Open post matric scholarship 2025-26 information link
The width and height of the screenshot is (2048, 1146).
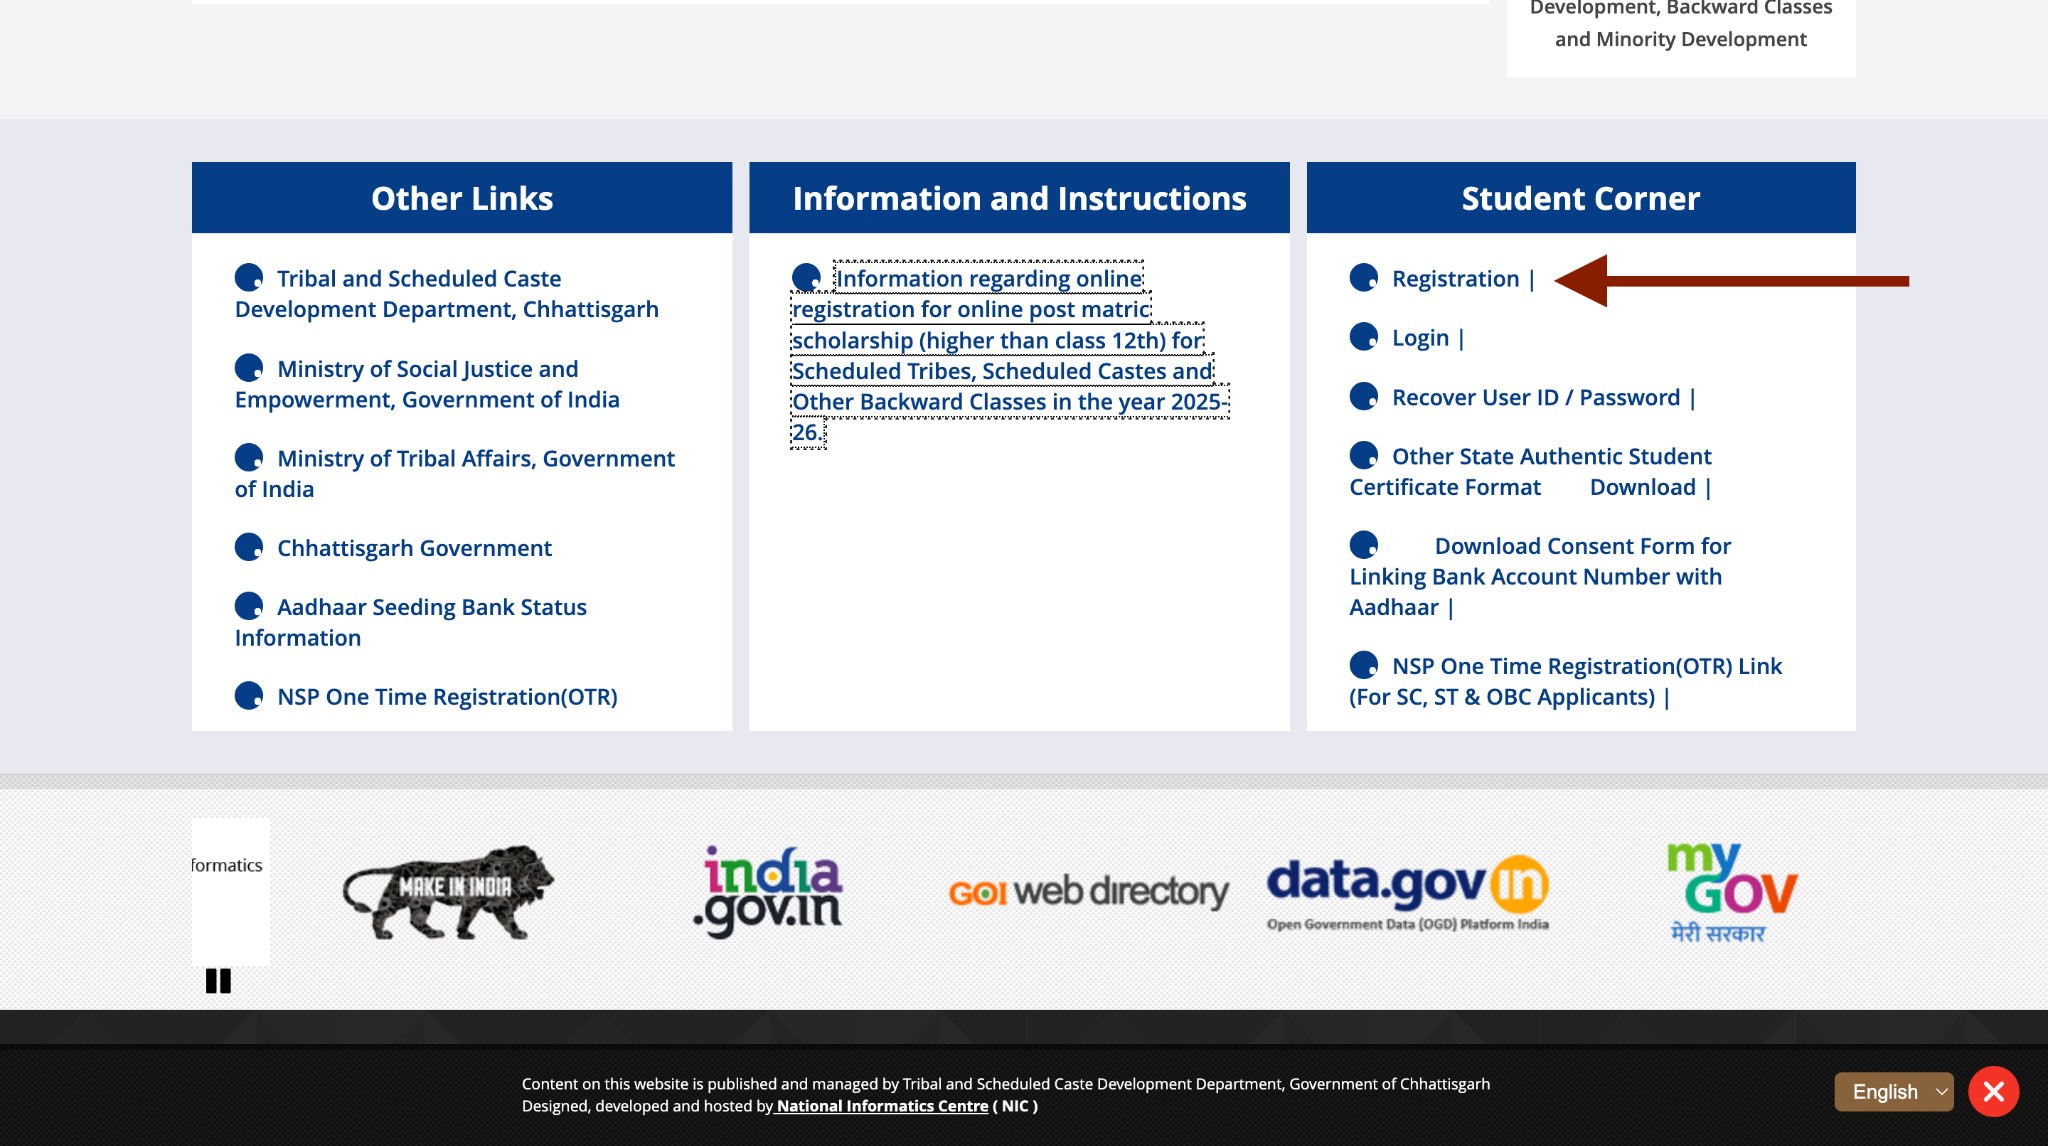(1010, 355)
